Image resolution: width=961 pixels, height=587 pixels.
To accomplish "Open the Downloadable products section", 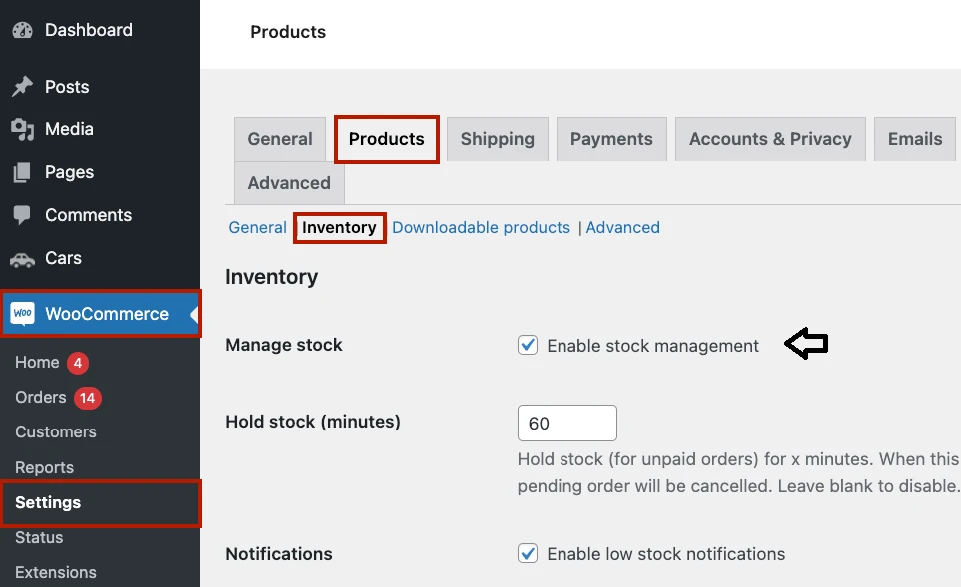I will coord(481,227).
